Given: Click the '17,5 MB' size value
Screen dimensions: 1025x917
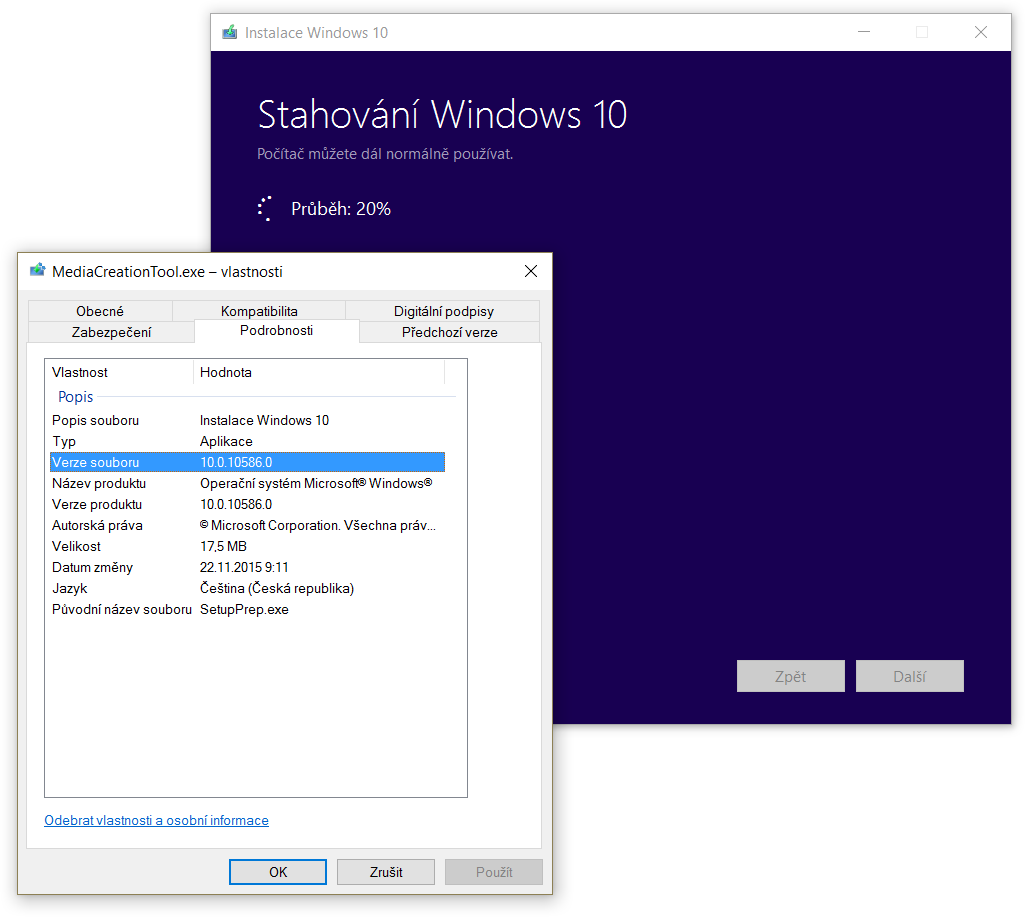Looking at the screenshot, I should point(223,546).
